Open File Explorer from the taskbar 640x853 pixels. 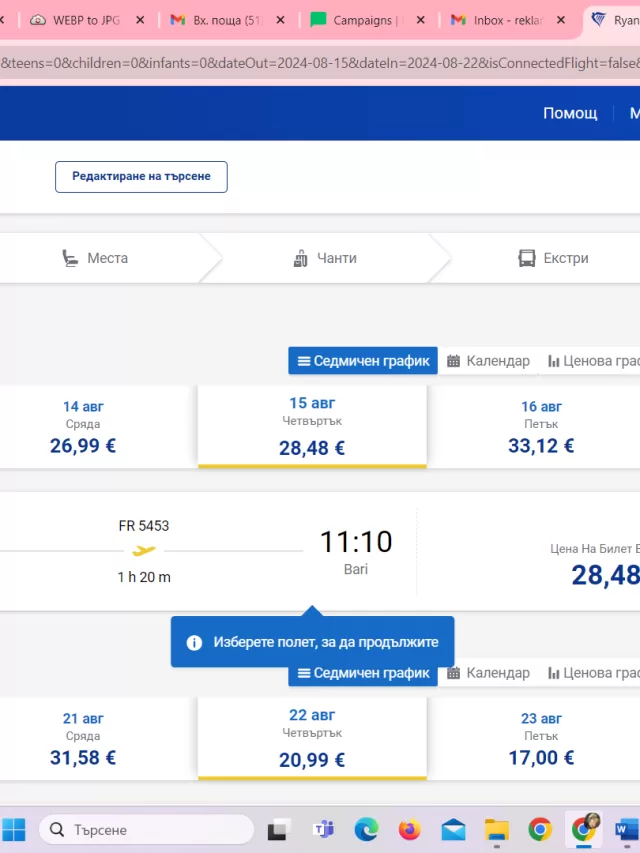pos(496,830)
